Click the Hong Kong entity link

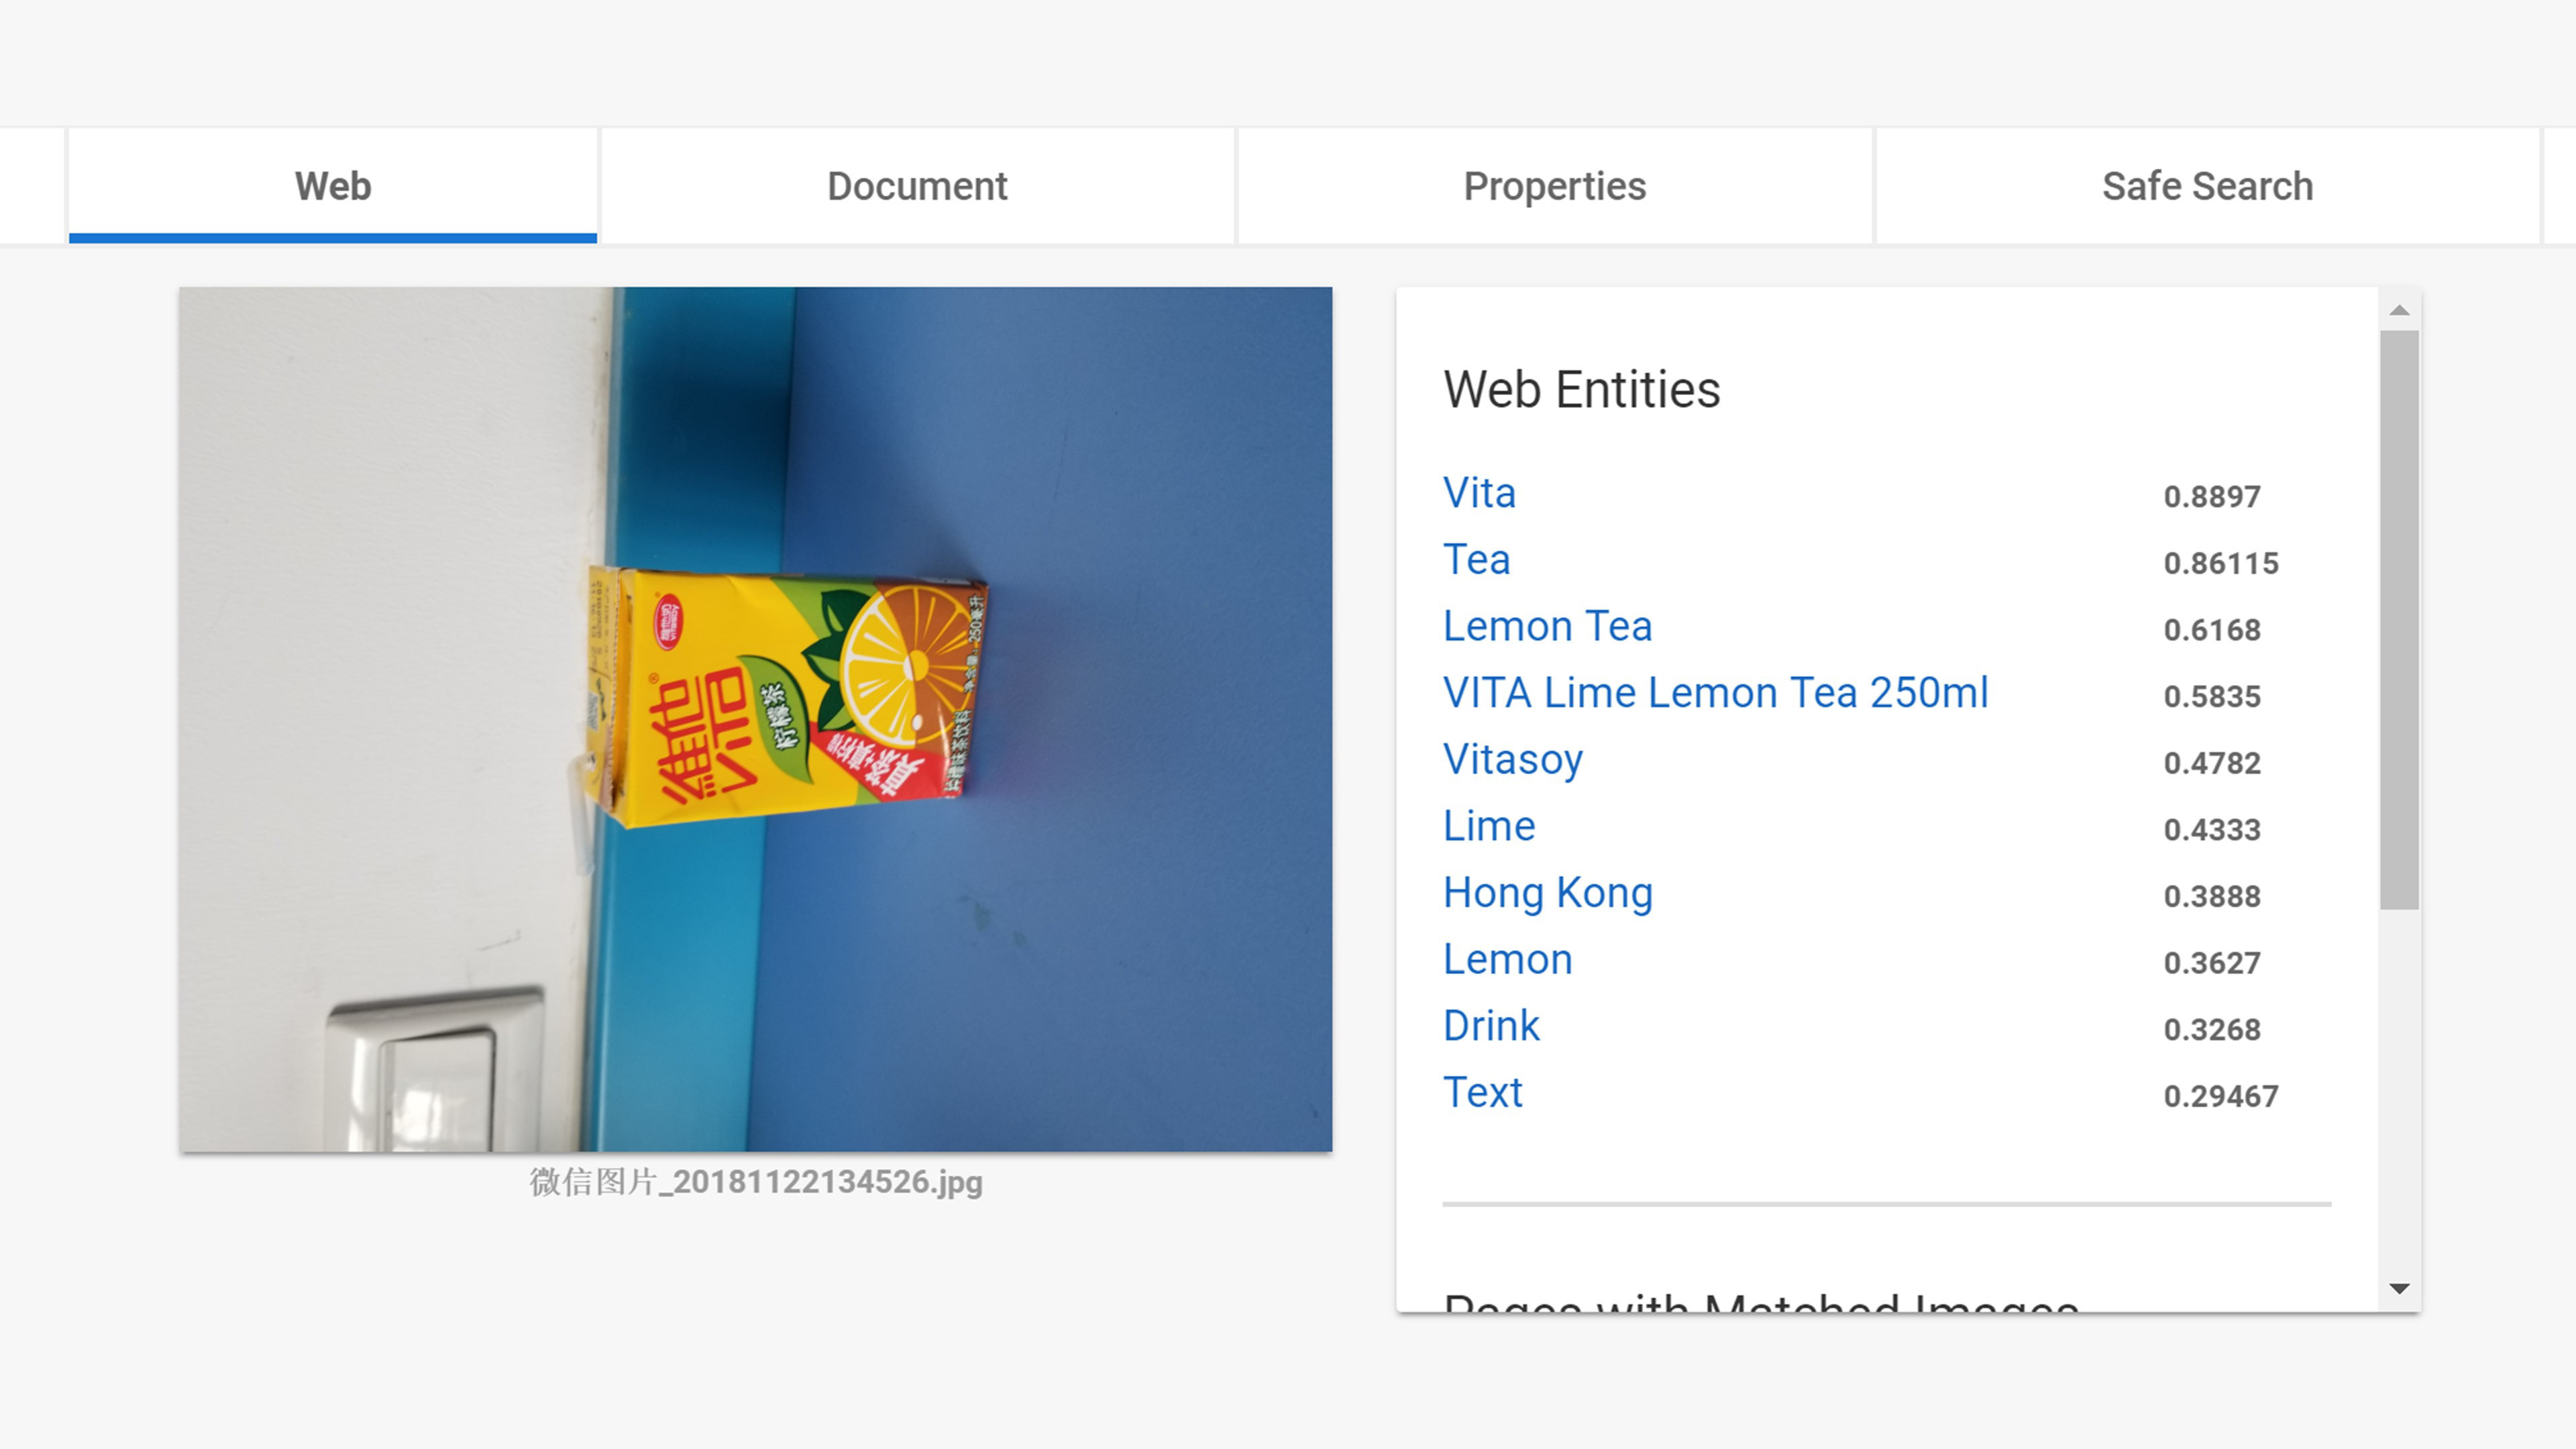click(1547, 893)
